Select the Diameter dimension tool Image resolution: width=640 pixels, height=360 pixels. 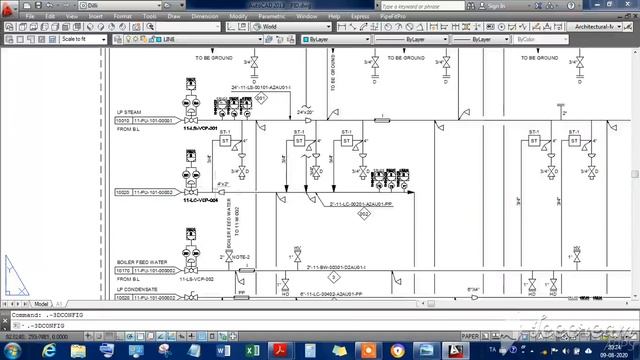coord(409,27)
